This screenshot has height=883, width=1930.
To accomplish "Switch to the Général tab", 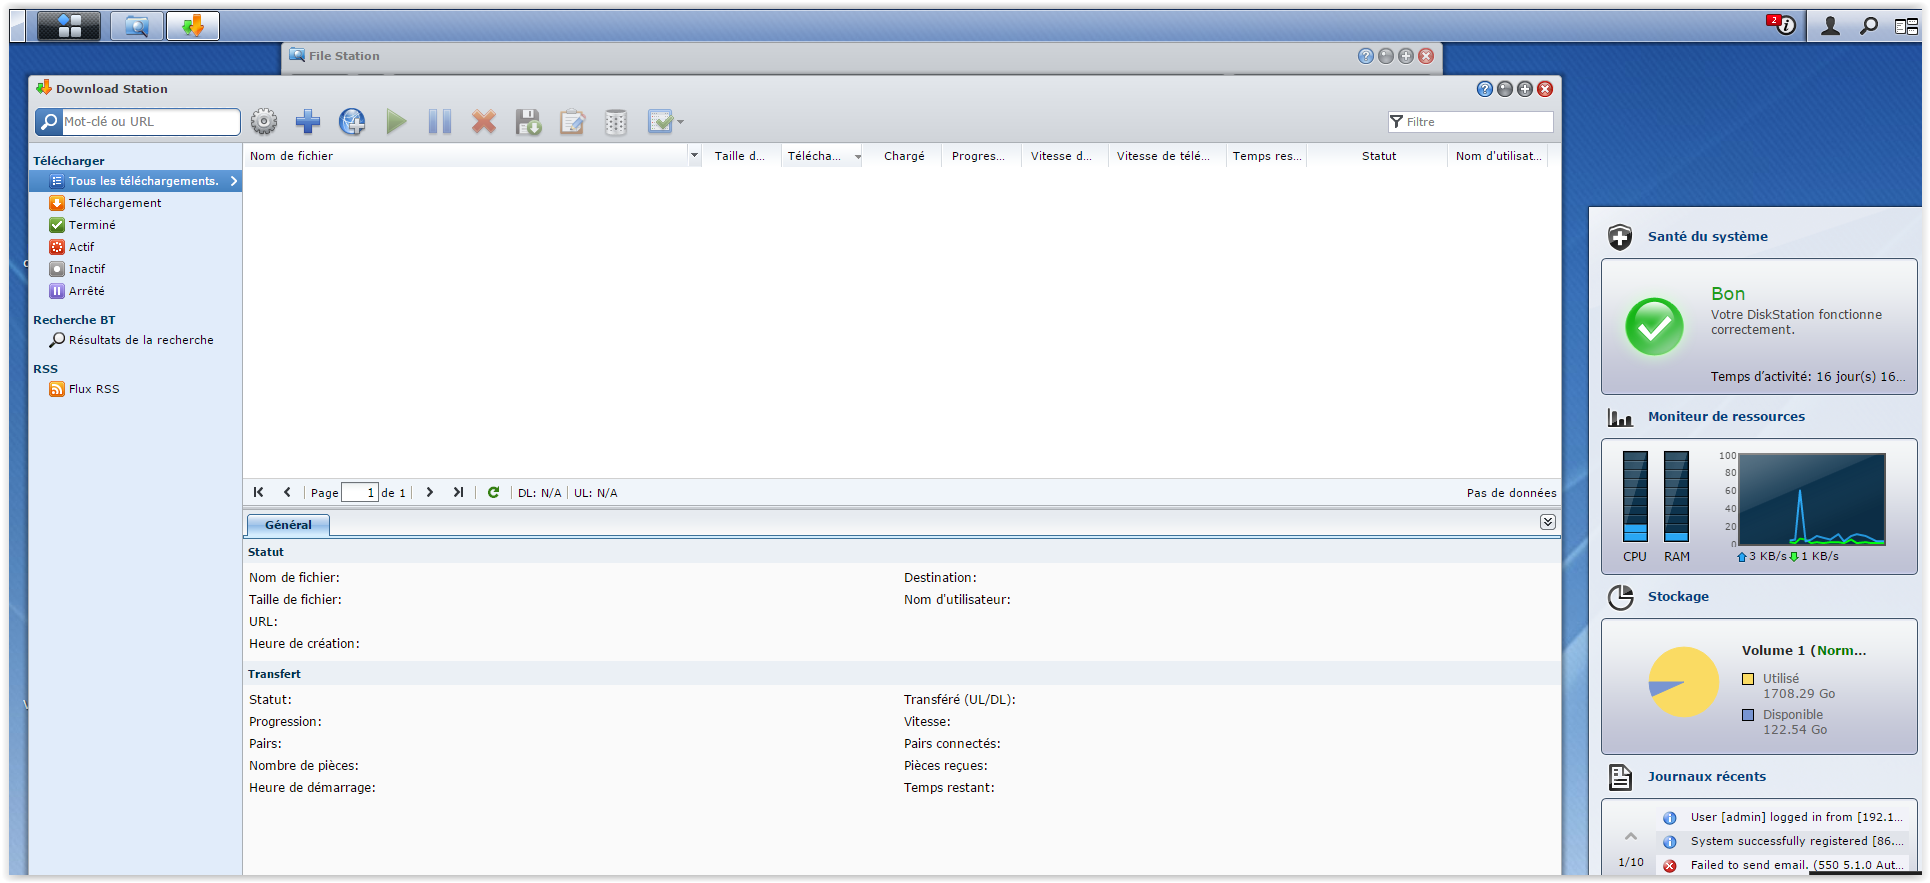I will click(x=288, y=525).
